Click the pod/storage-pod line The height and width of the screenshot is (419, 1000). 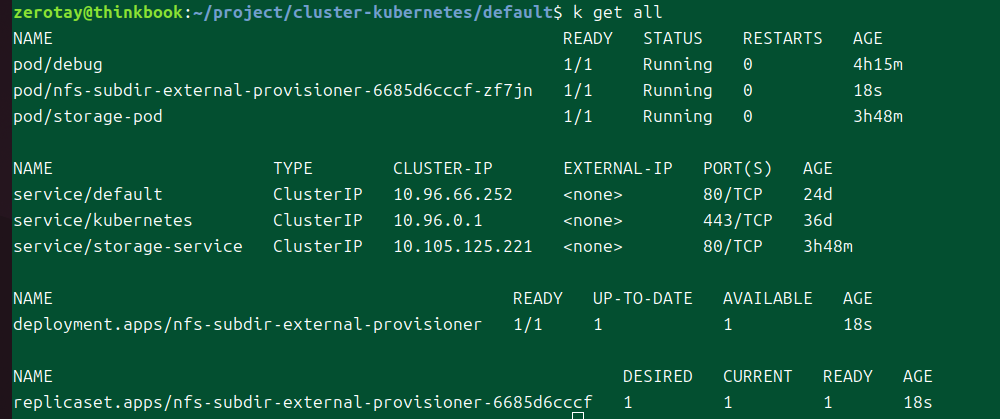point(88,116)
